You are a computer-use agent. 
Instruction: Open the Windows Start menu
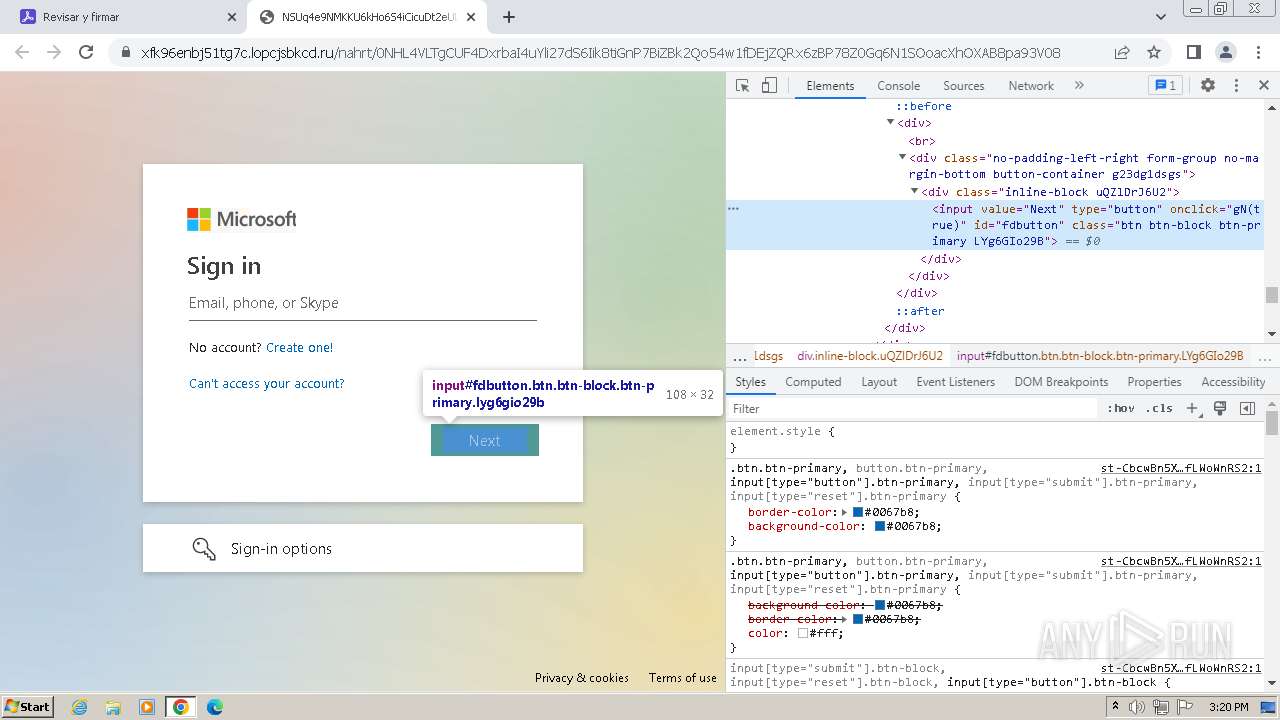[28, 707]
